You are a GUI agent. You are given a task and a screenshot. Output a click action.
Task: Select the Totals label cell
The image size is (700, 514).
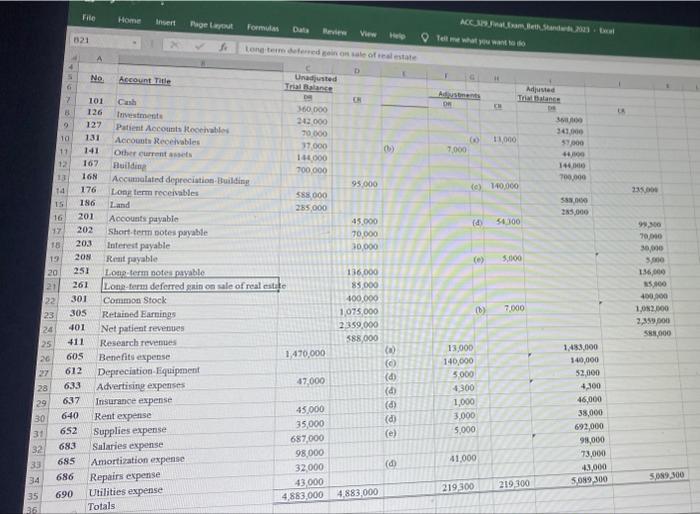click(x=101, y=506)
